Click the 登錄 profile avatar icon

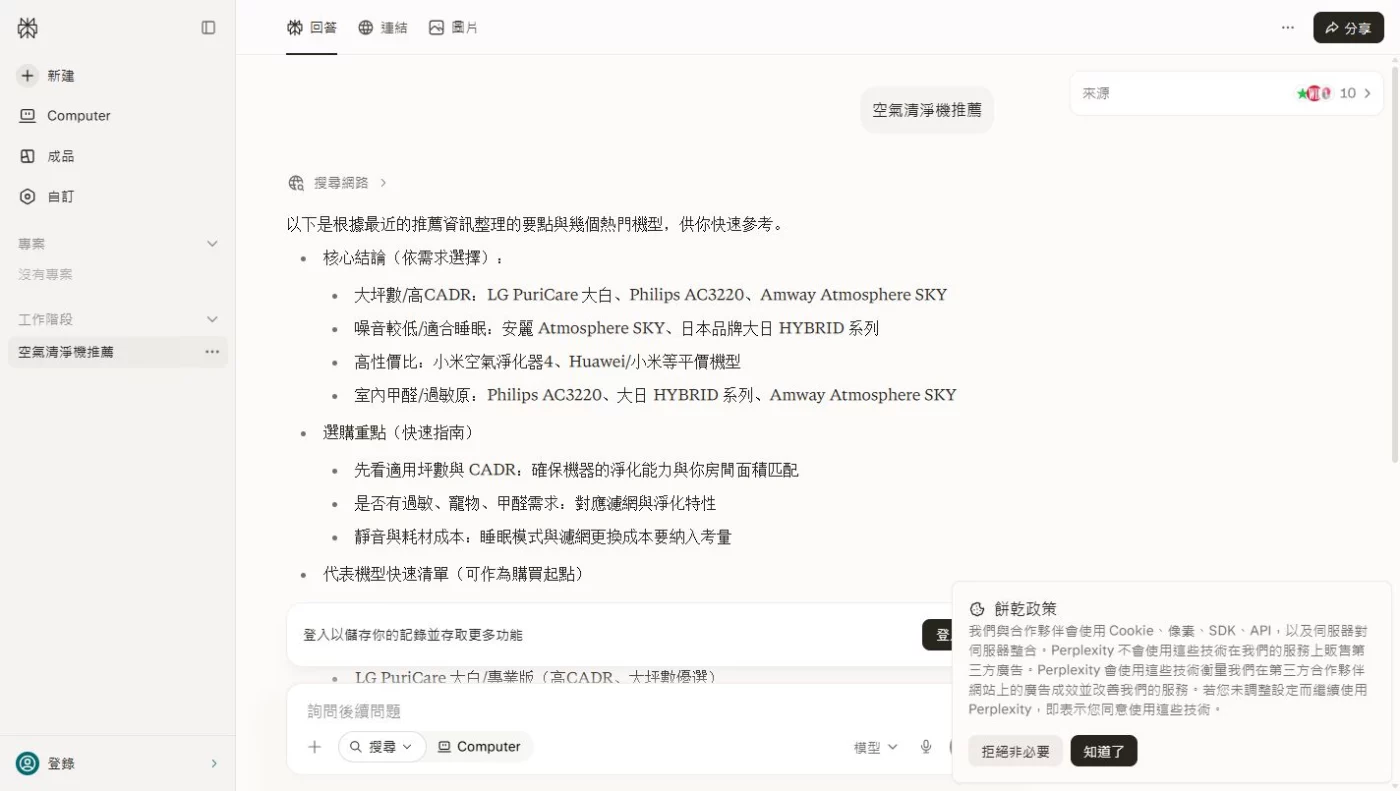pos(28,764)
